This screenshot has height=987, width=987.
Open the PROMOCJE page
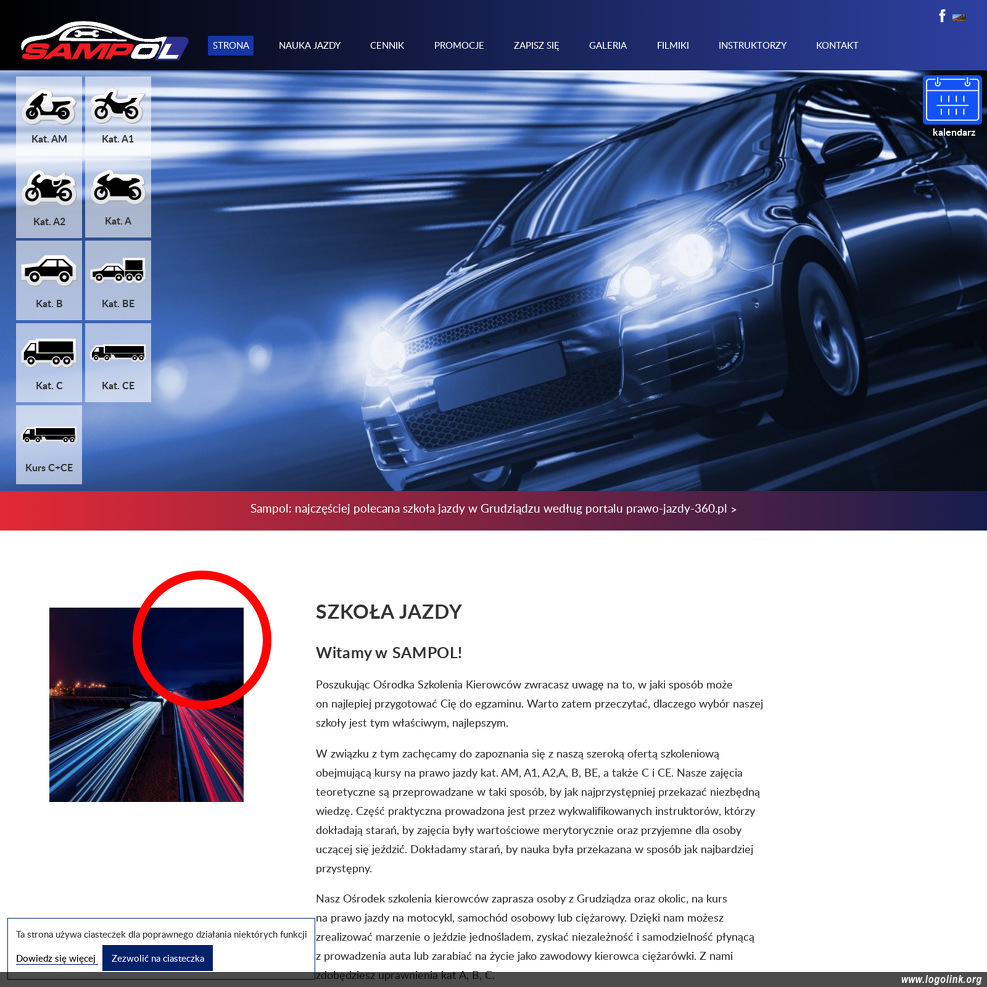(459, 45)
